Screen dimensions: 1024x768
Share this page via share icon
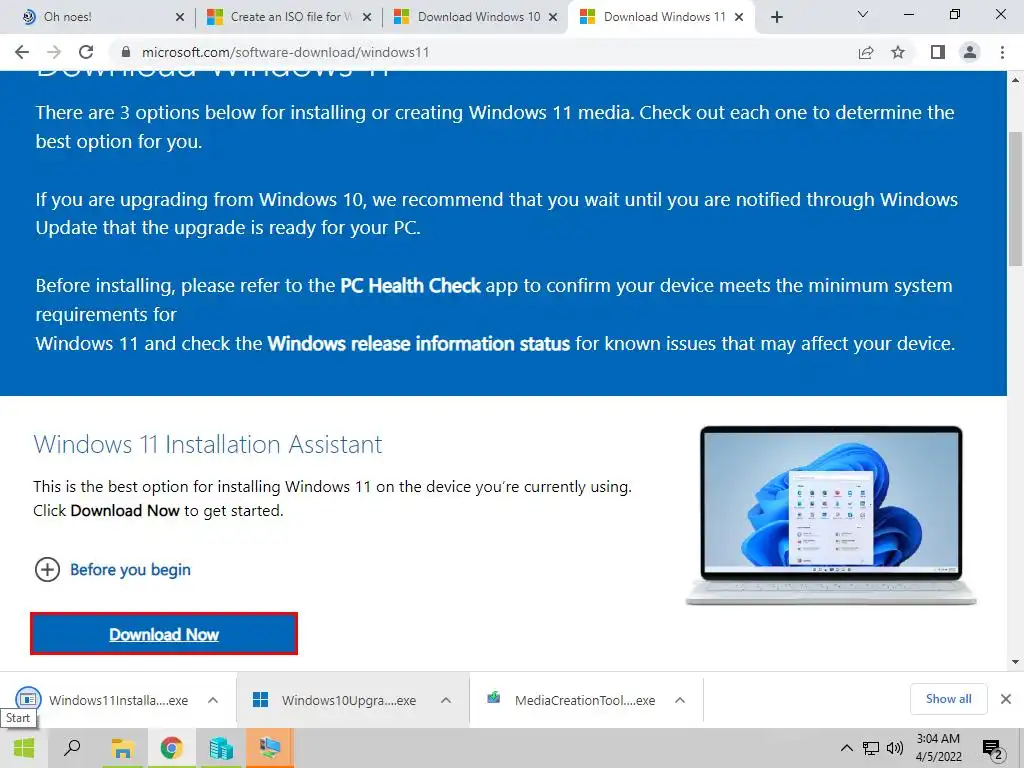866,52
